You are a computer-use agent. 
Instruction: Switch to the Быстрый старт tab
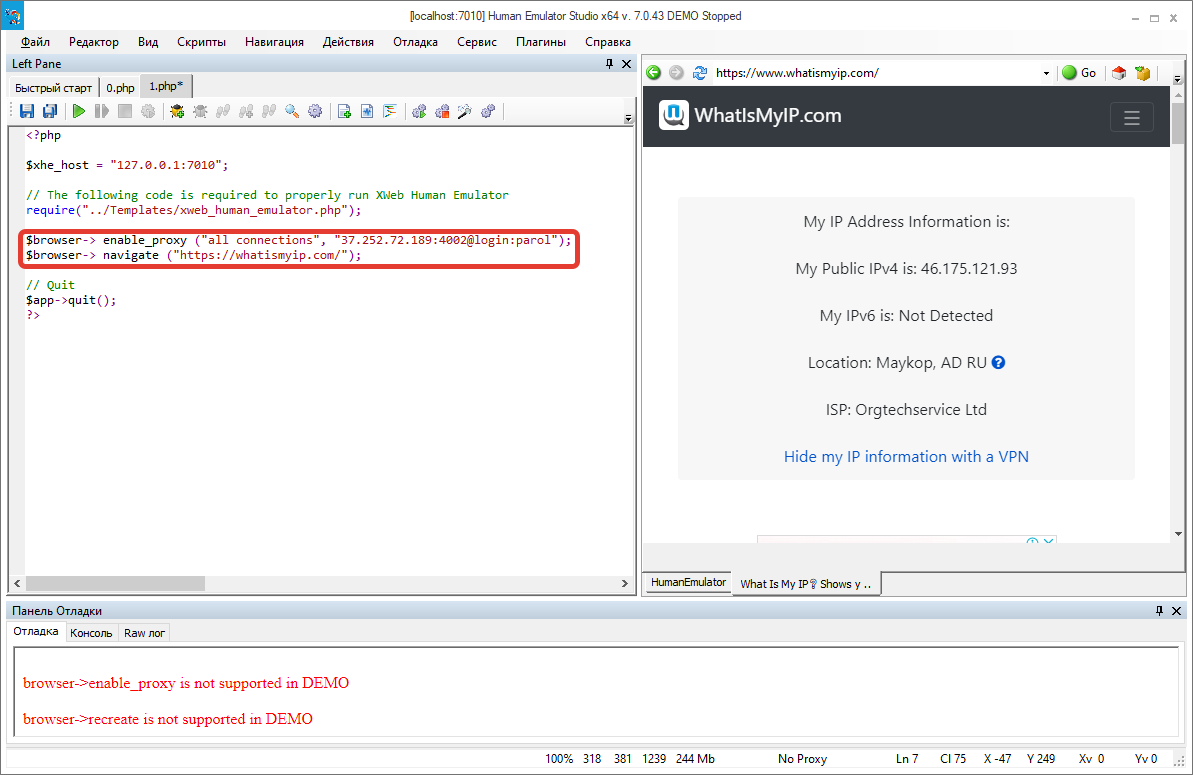coord(53,87)
